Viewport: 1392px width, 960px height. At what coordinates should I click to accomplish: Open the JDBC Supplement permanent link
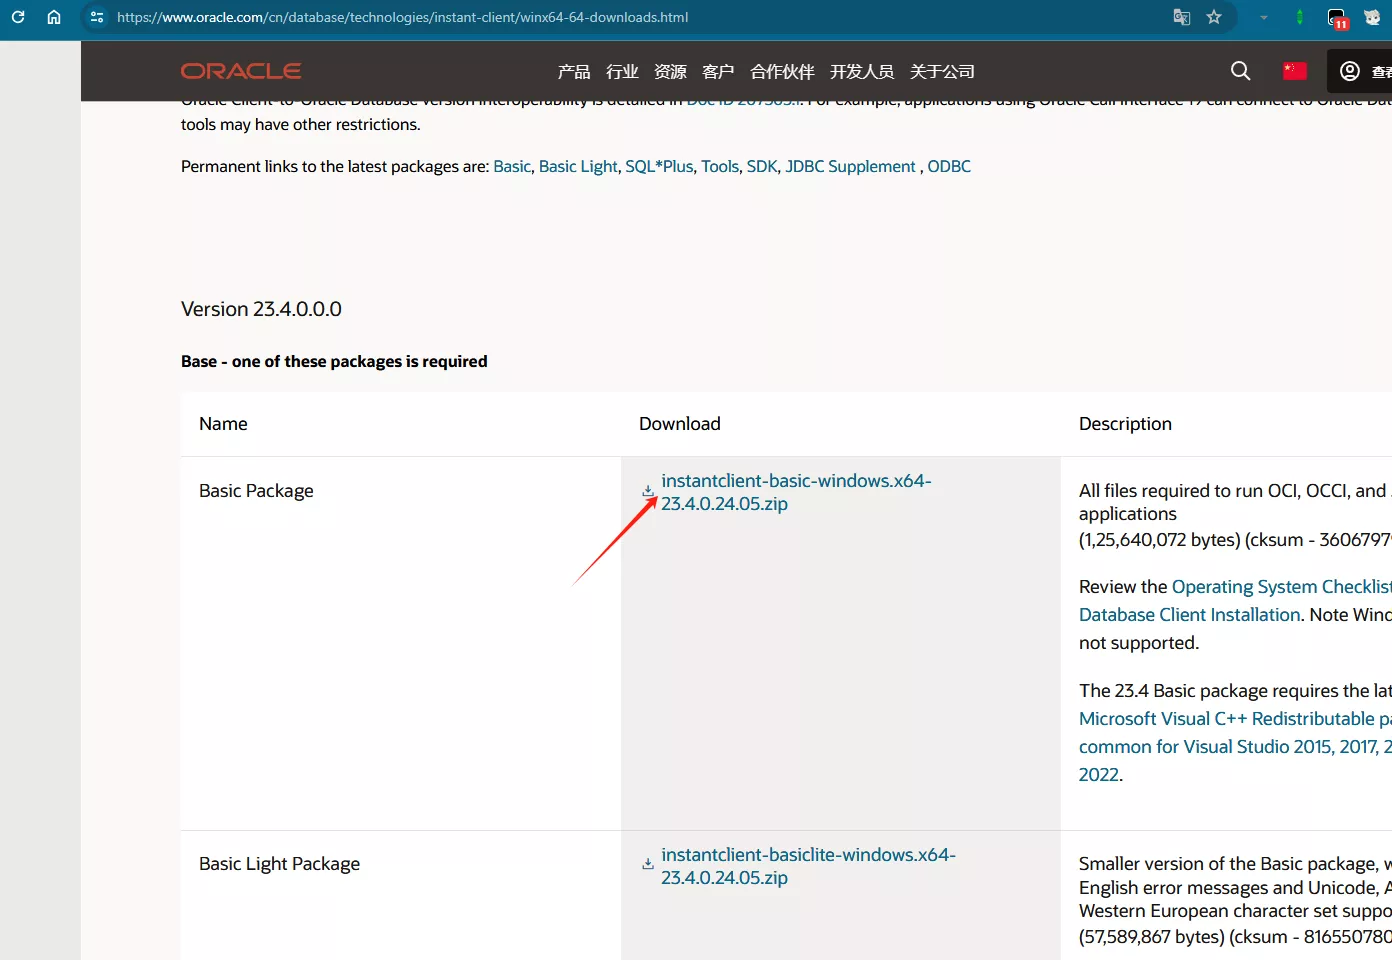pyautogui.click(x=850, y=167)
